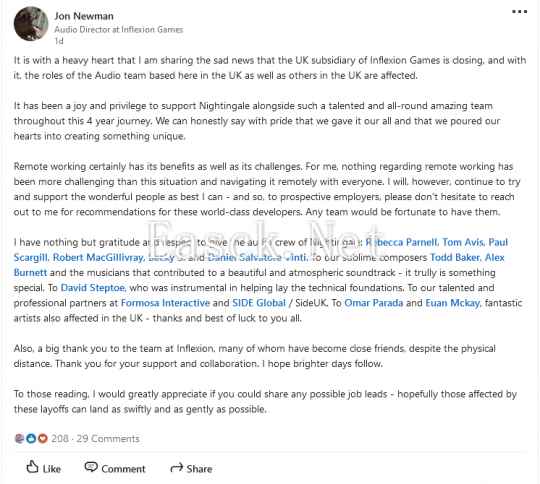Visit the Formosa Interactive company link
This screenshot has width=540, height=484.
165,303
